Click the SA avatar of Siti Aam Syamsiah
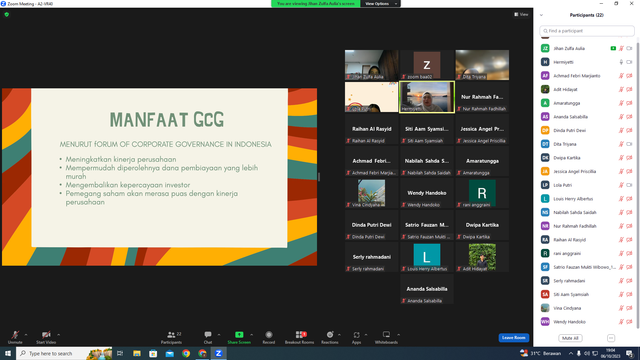This screenshot has width=640, height=360. pos(545,294)
